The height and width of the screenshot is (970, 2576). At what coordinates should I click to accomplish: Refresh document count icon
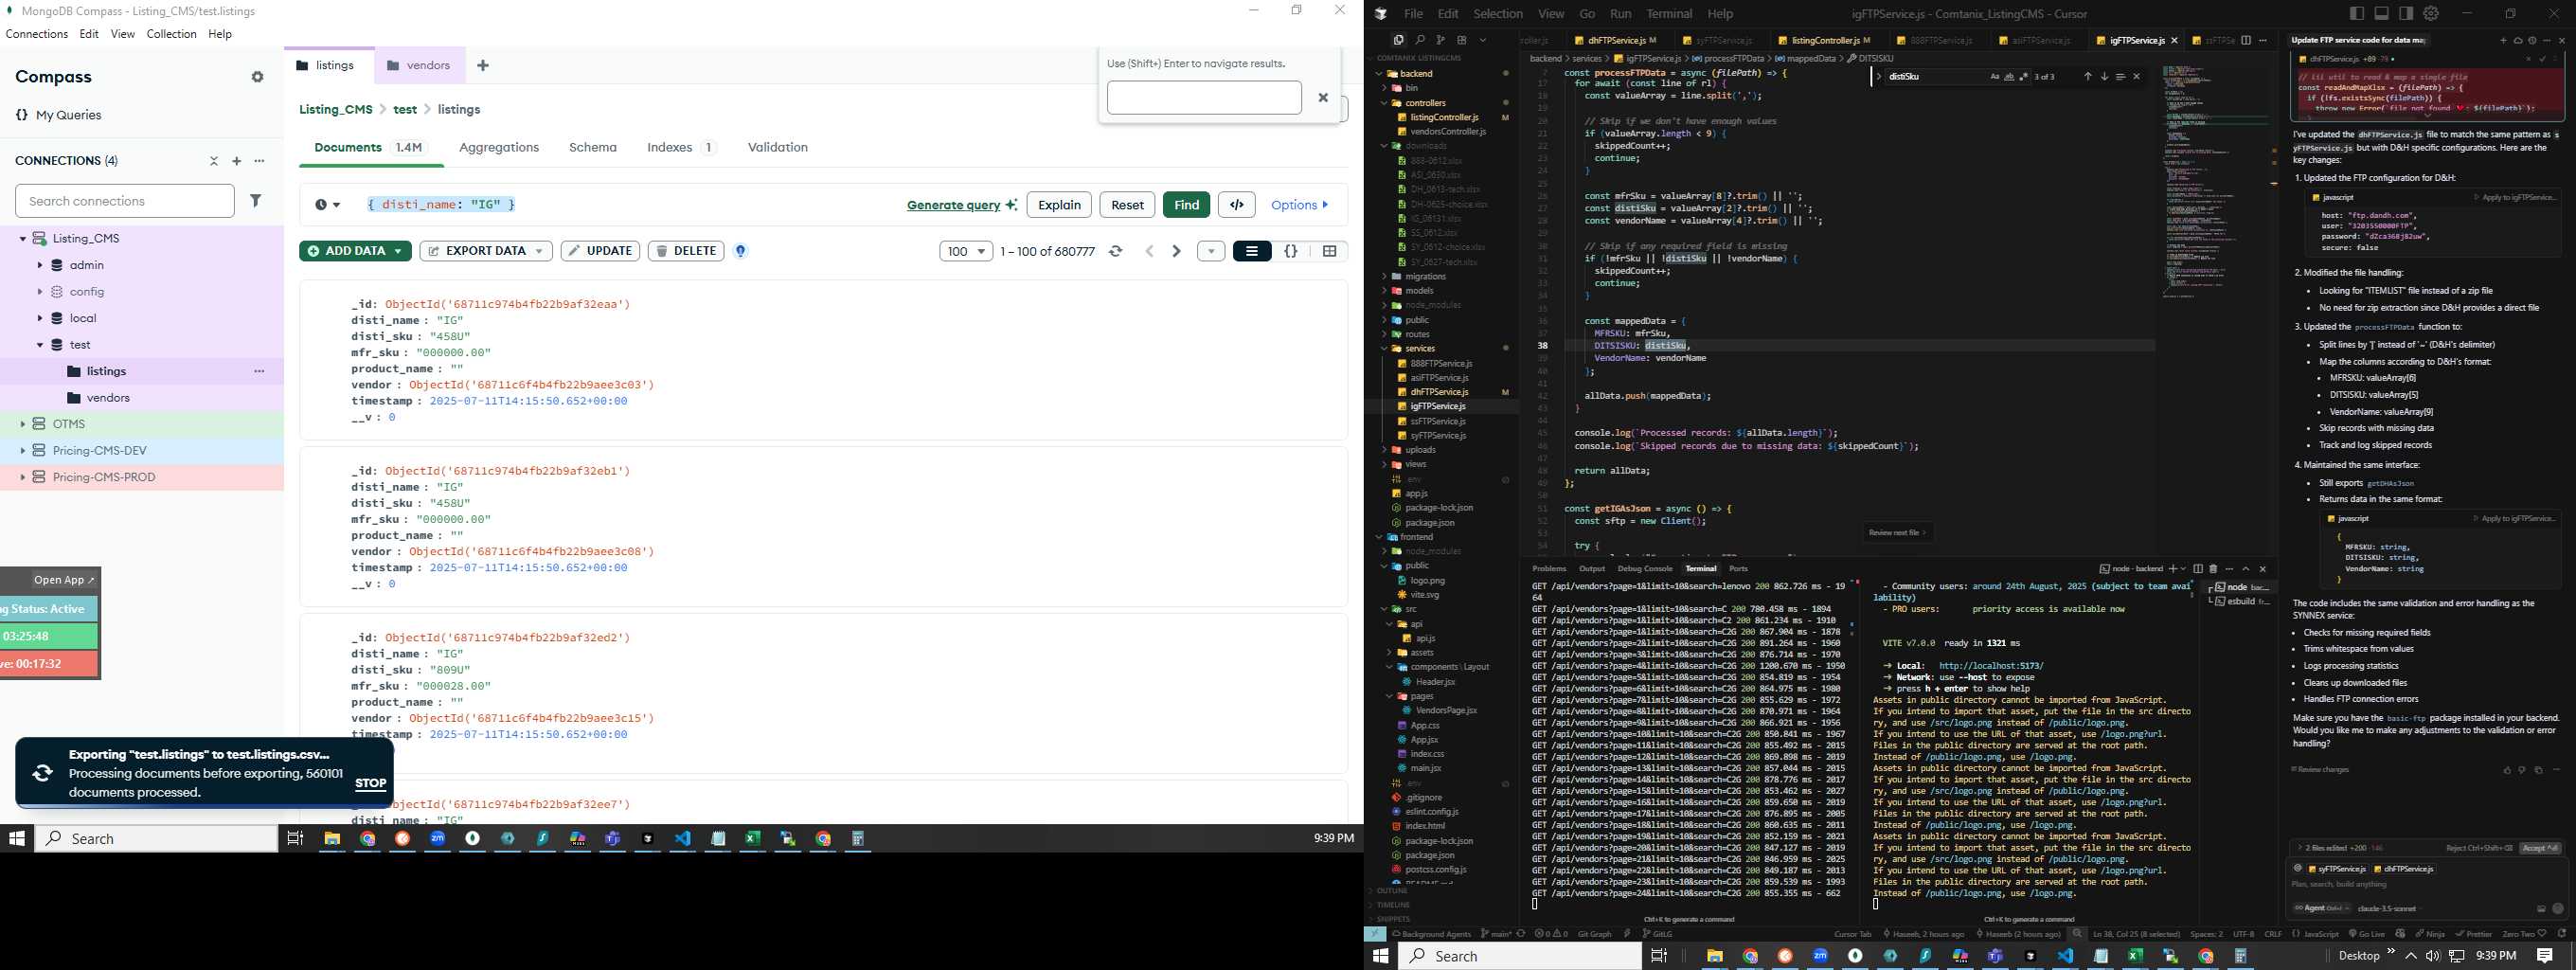[x=1116, y=251]
